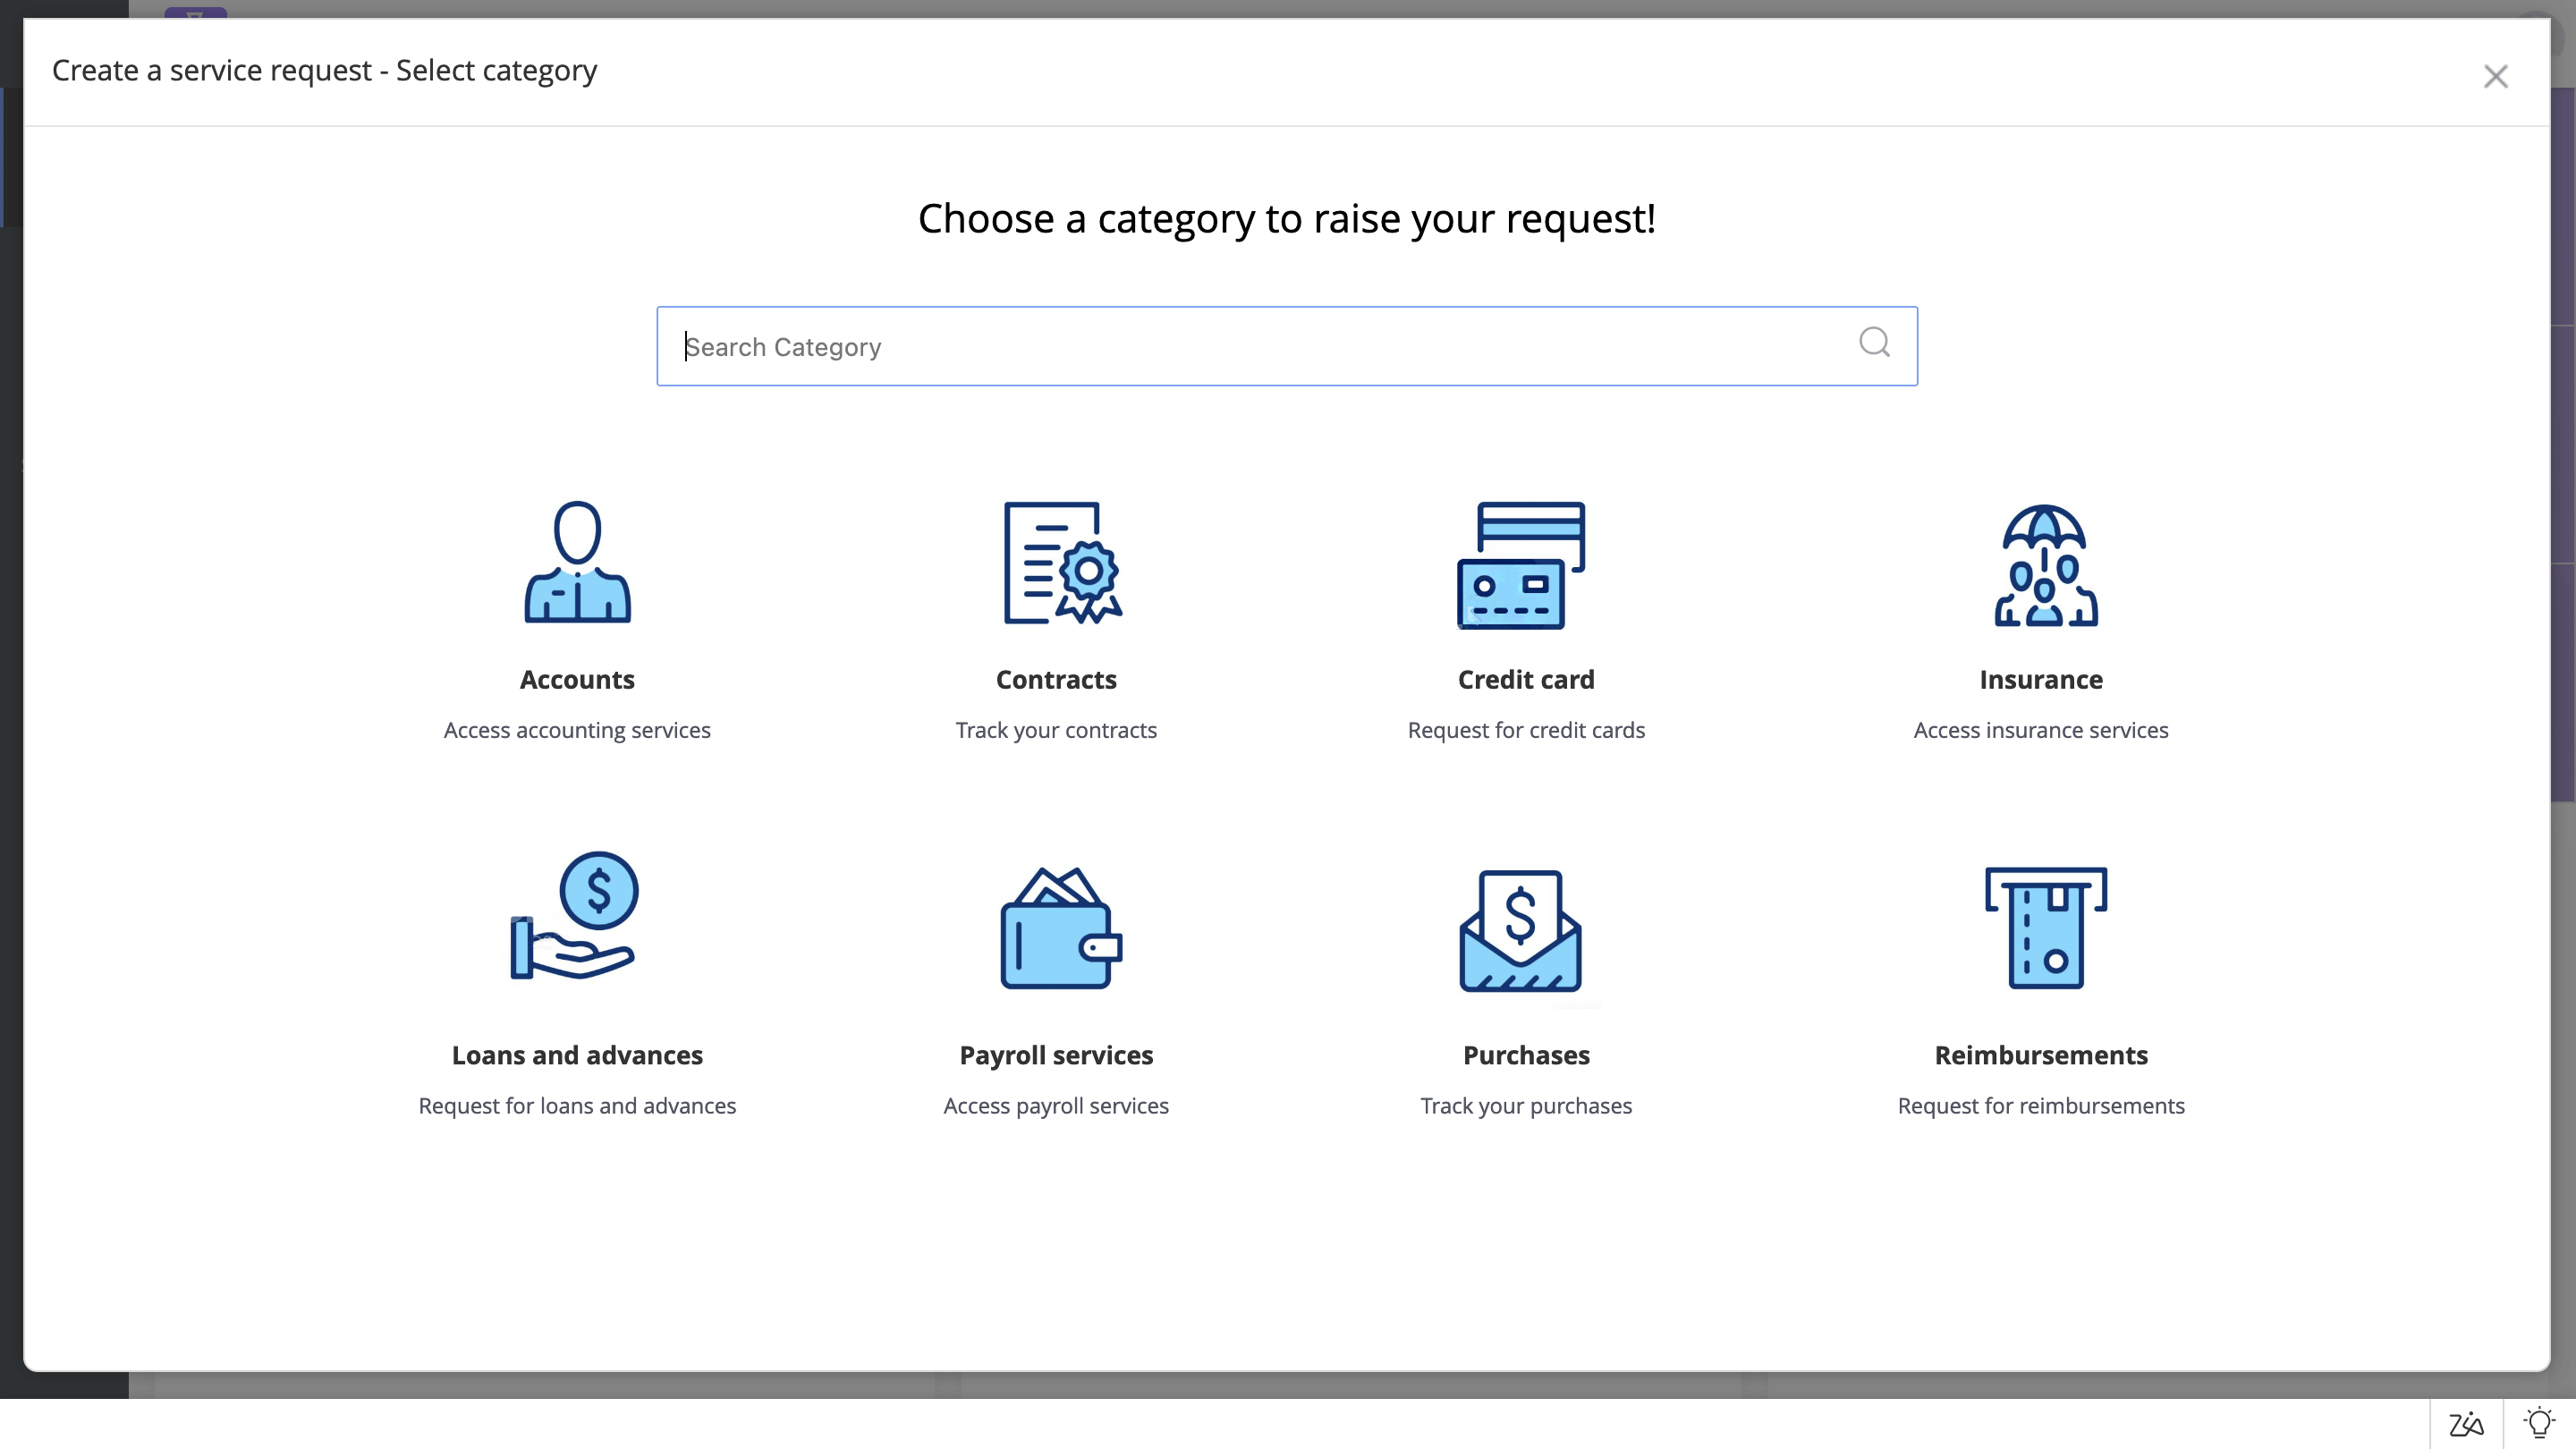Click the Accounts person icon
The image size is (2576, 1449).
tap(577, 563)
